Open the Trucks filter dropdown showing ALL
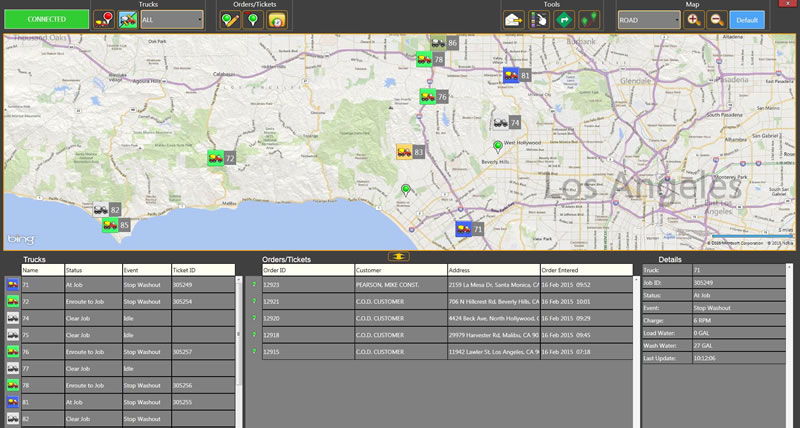 tap(172, 19)
